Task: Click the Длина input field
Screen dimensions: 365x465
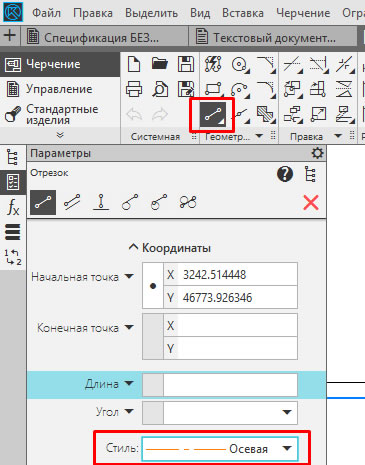Action: click(230, 385)
